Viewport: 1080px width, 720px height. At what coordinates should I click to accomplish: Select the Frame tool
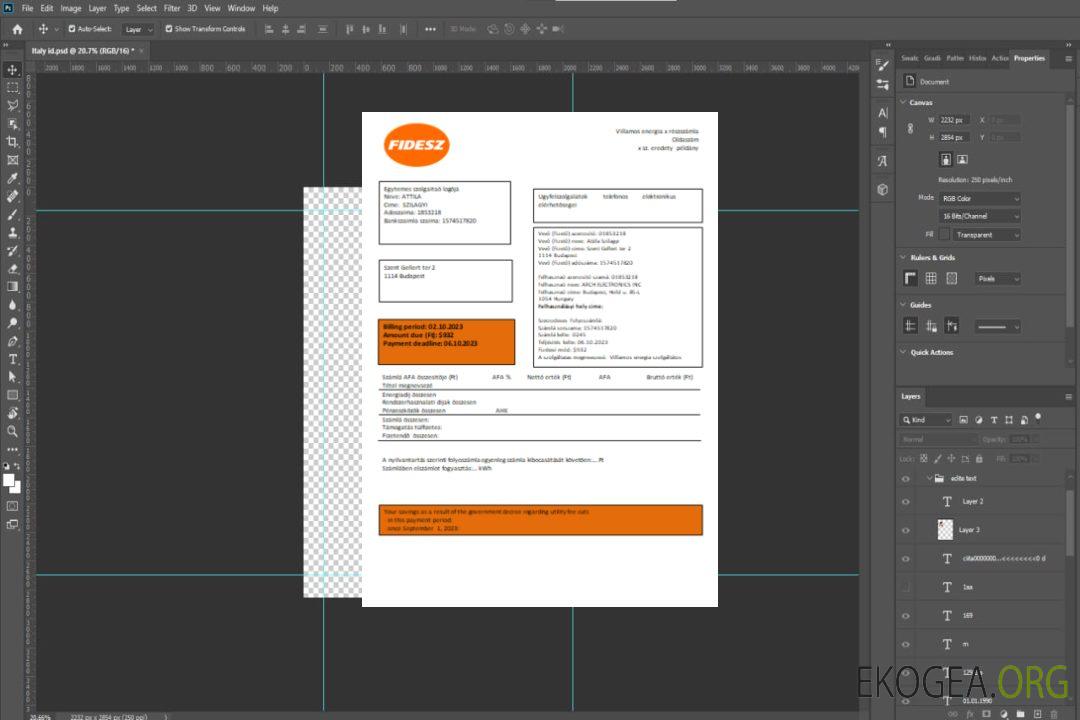pyautogui.click(x=12, y=160)
